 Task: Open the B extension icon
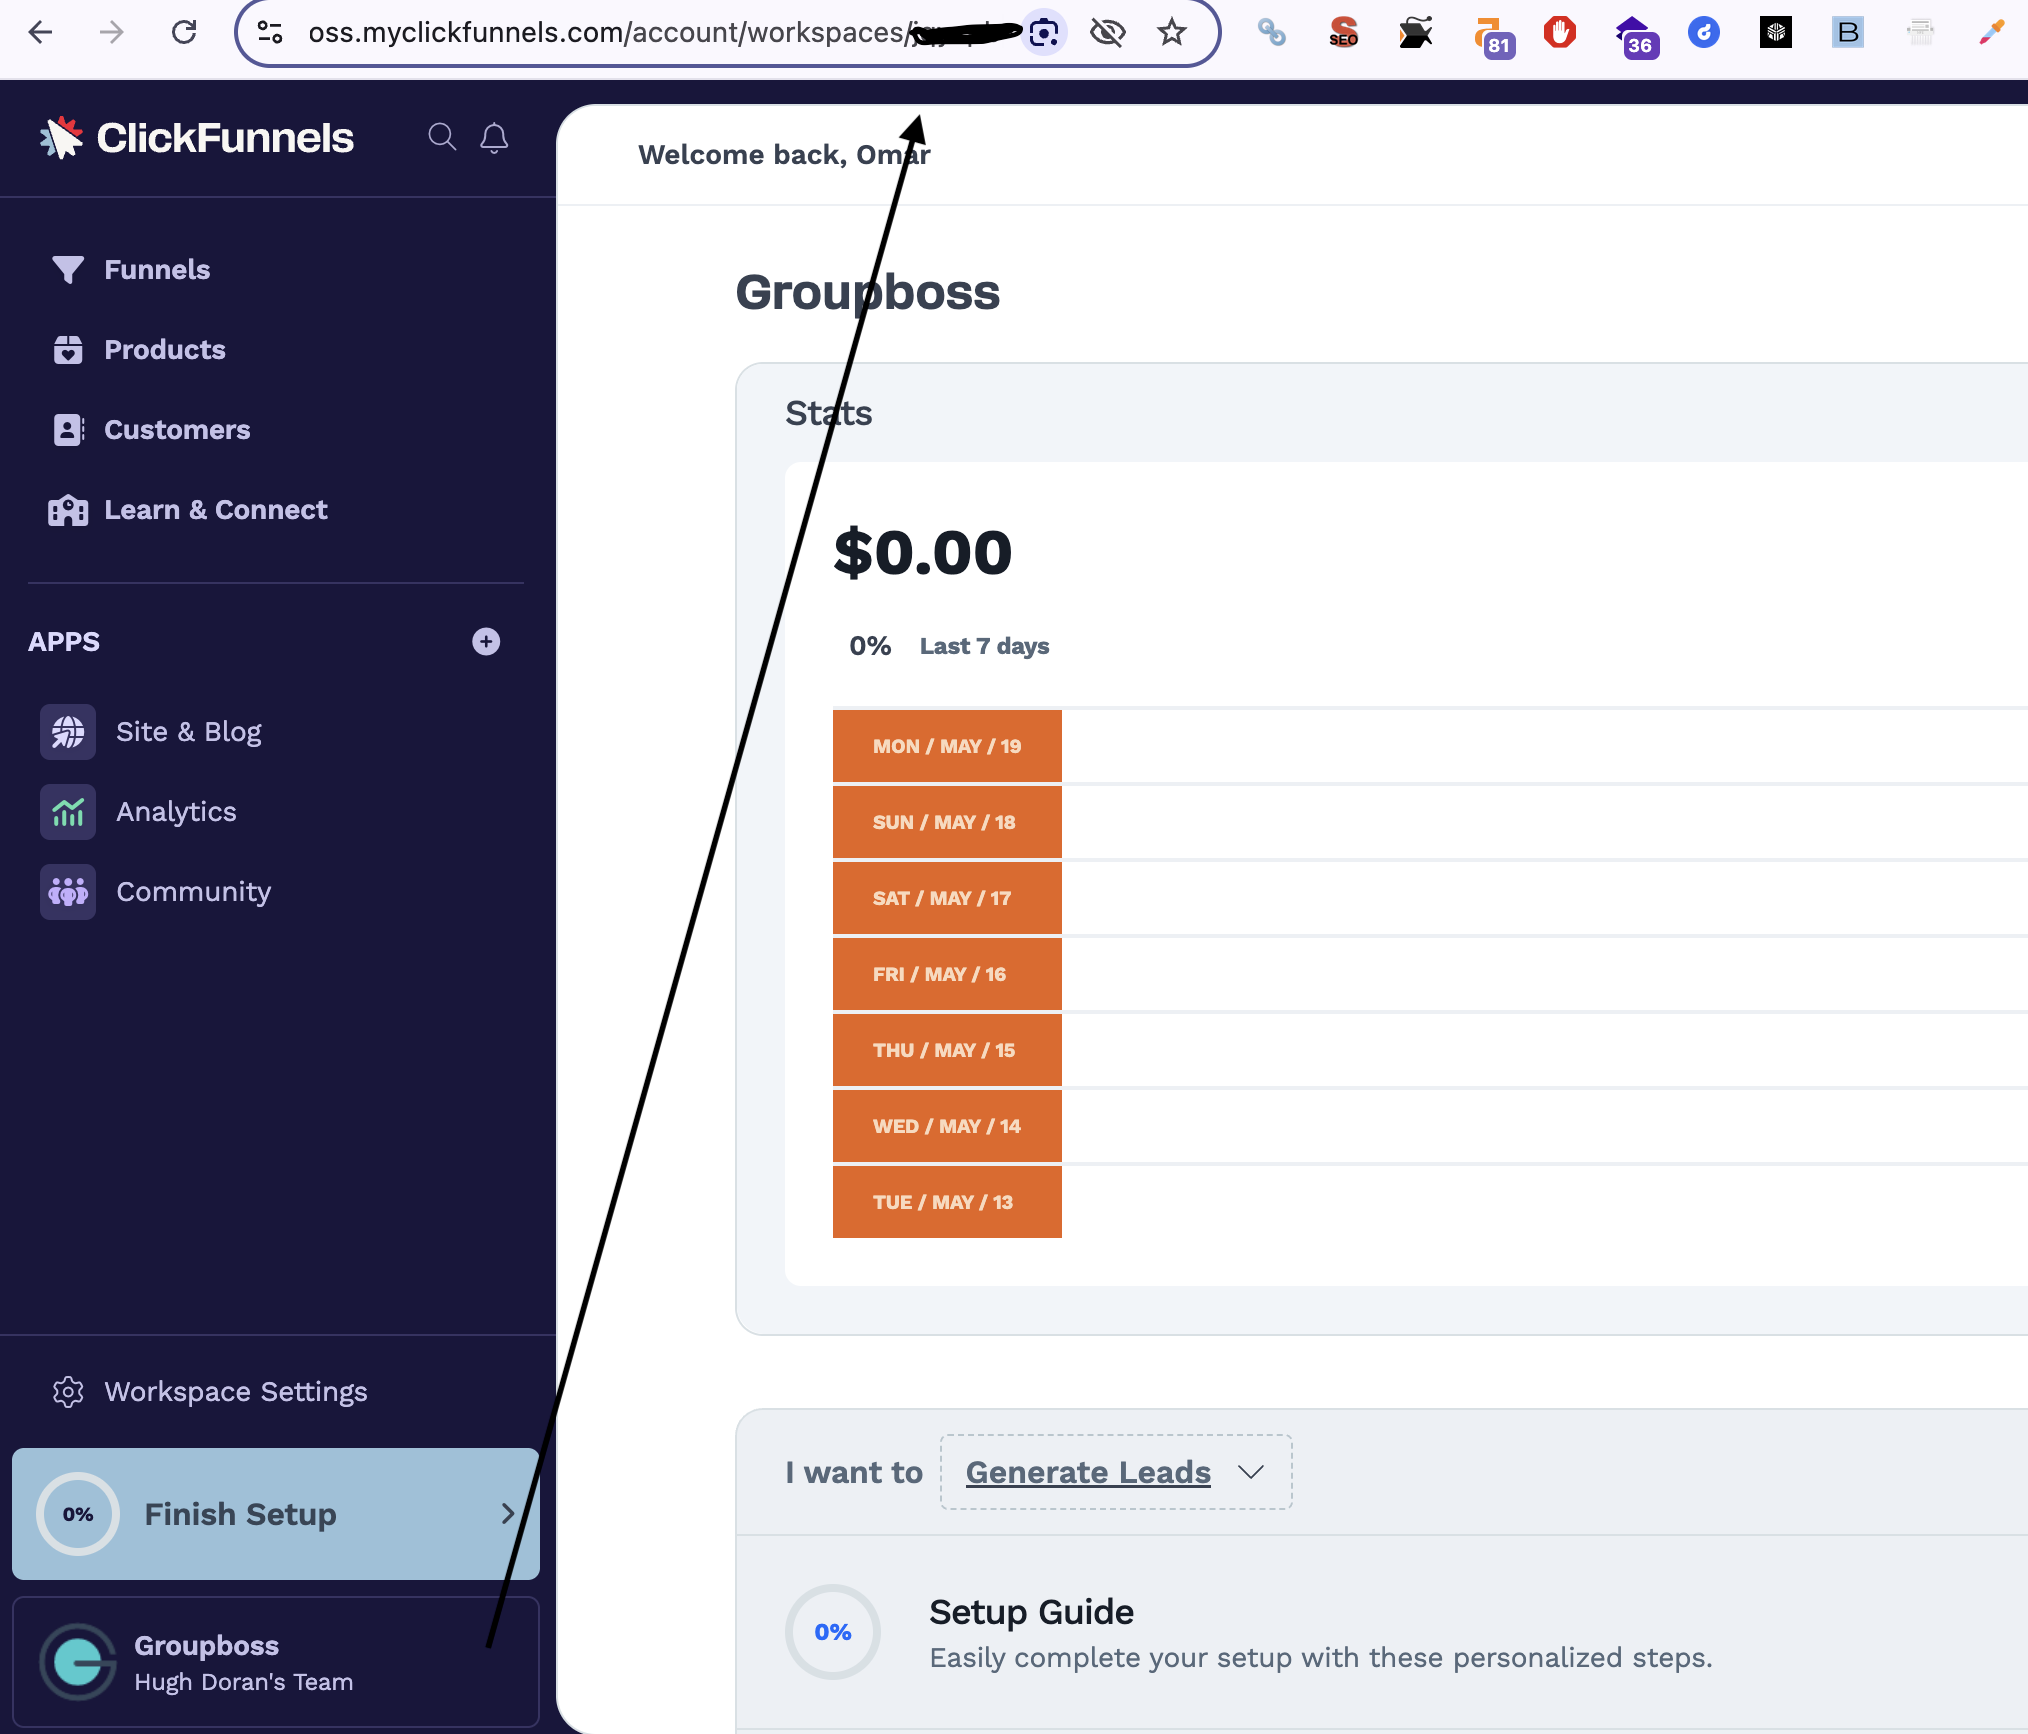pos(1848,33)
